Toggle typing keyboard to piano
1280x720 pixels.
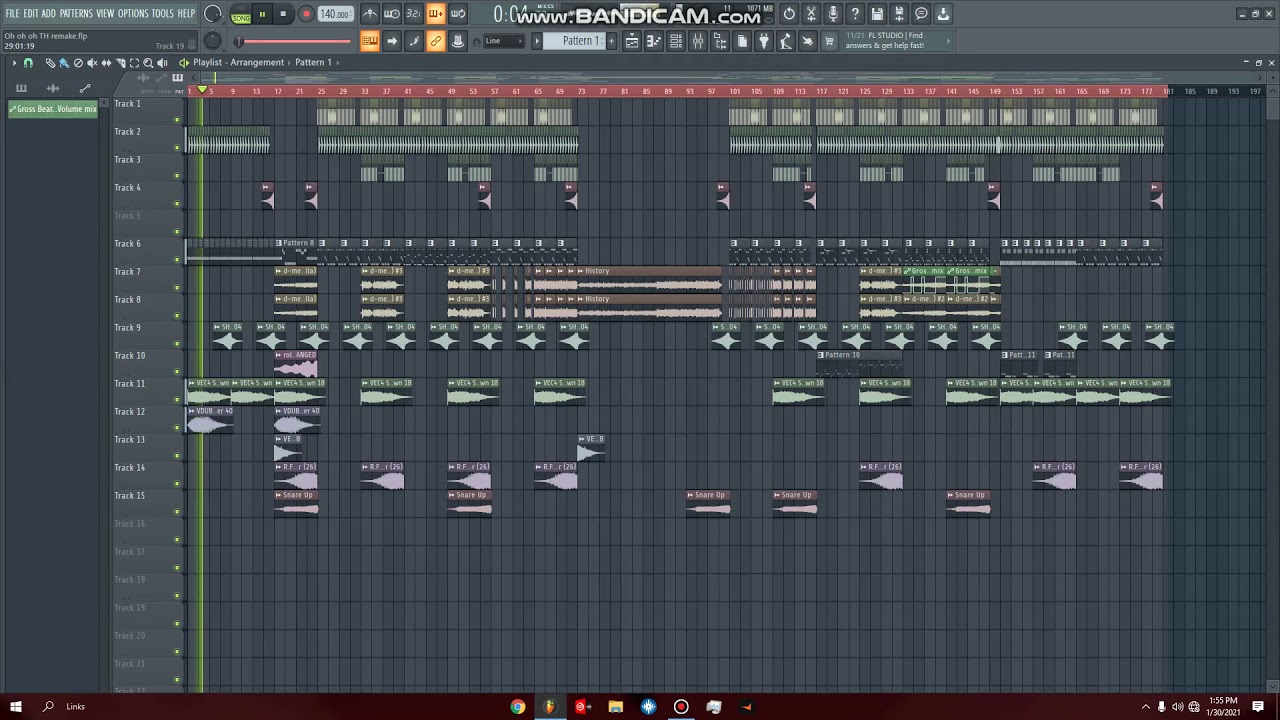(x=370, y=41)
